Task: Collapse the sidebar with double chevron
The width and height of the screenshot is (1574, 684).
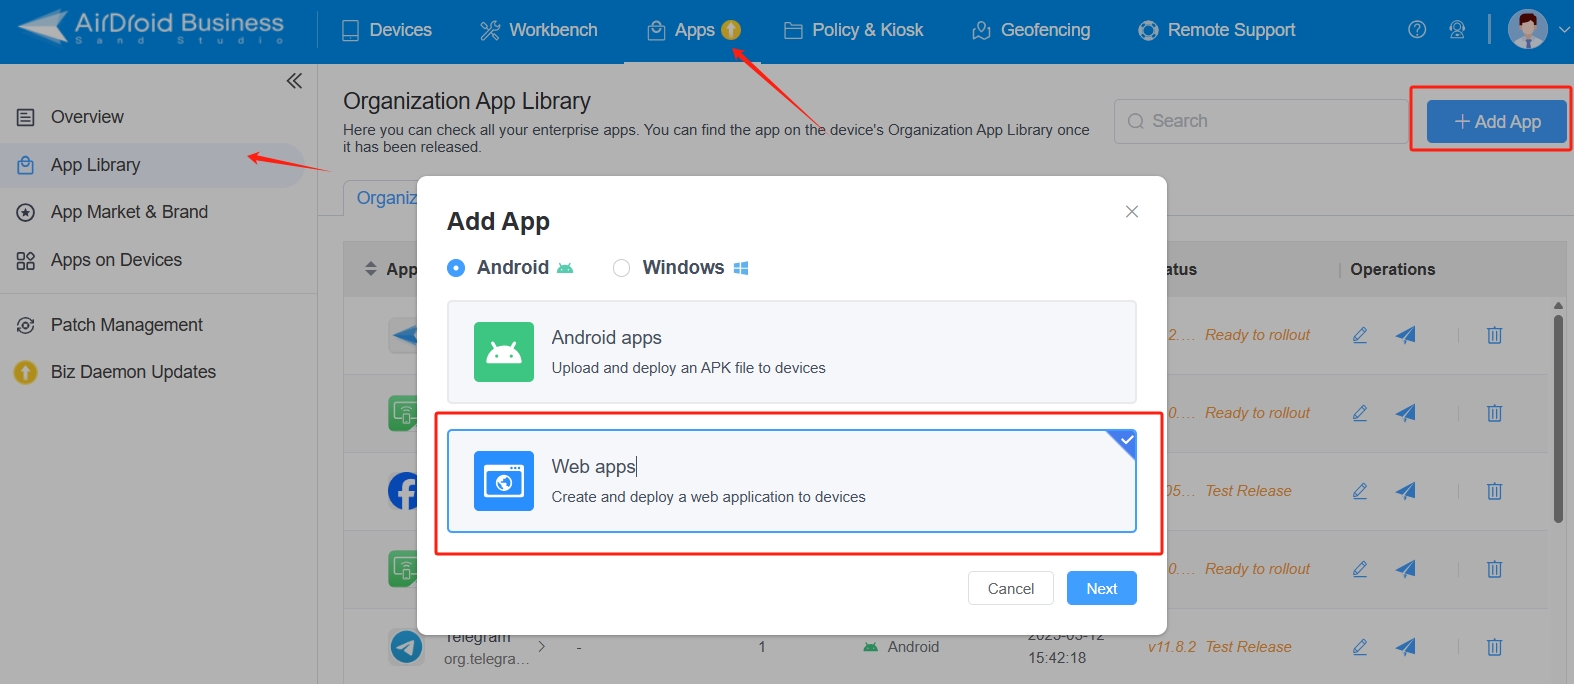Action: click(x=294, y=81)
